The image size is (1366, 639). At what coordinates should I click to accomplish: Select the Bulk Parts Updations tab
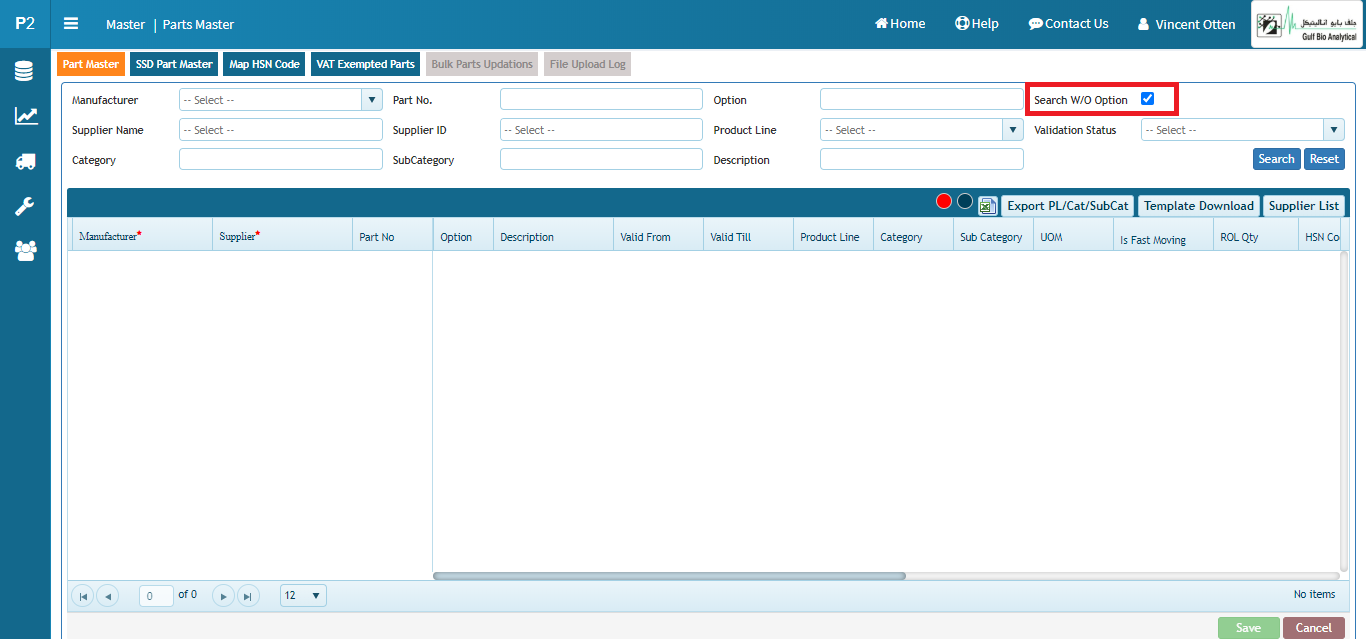[x=482, y=64]
